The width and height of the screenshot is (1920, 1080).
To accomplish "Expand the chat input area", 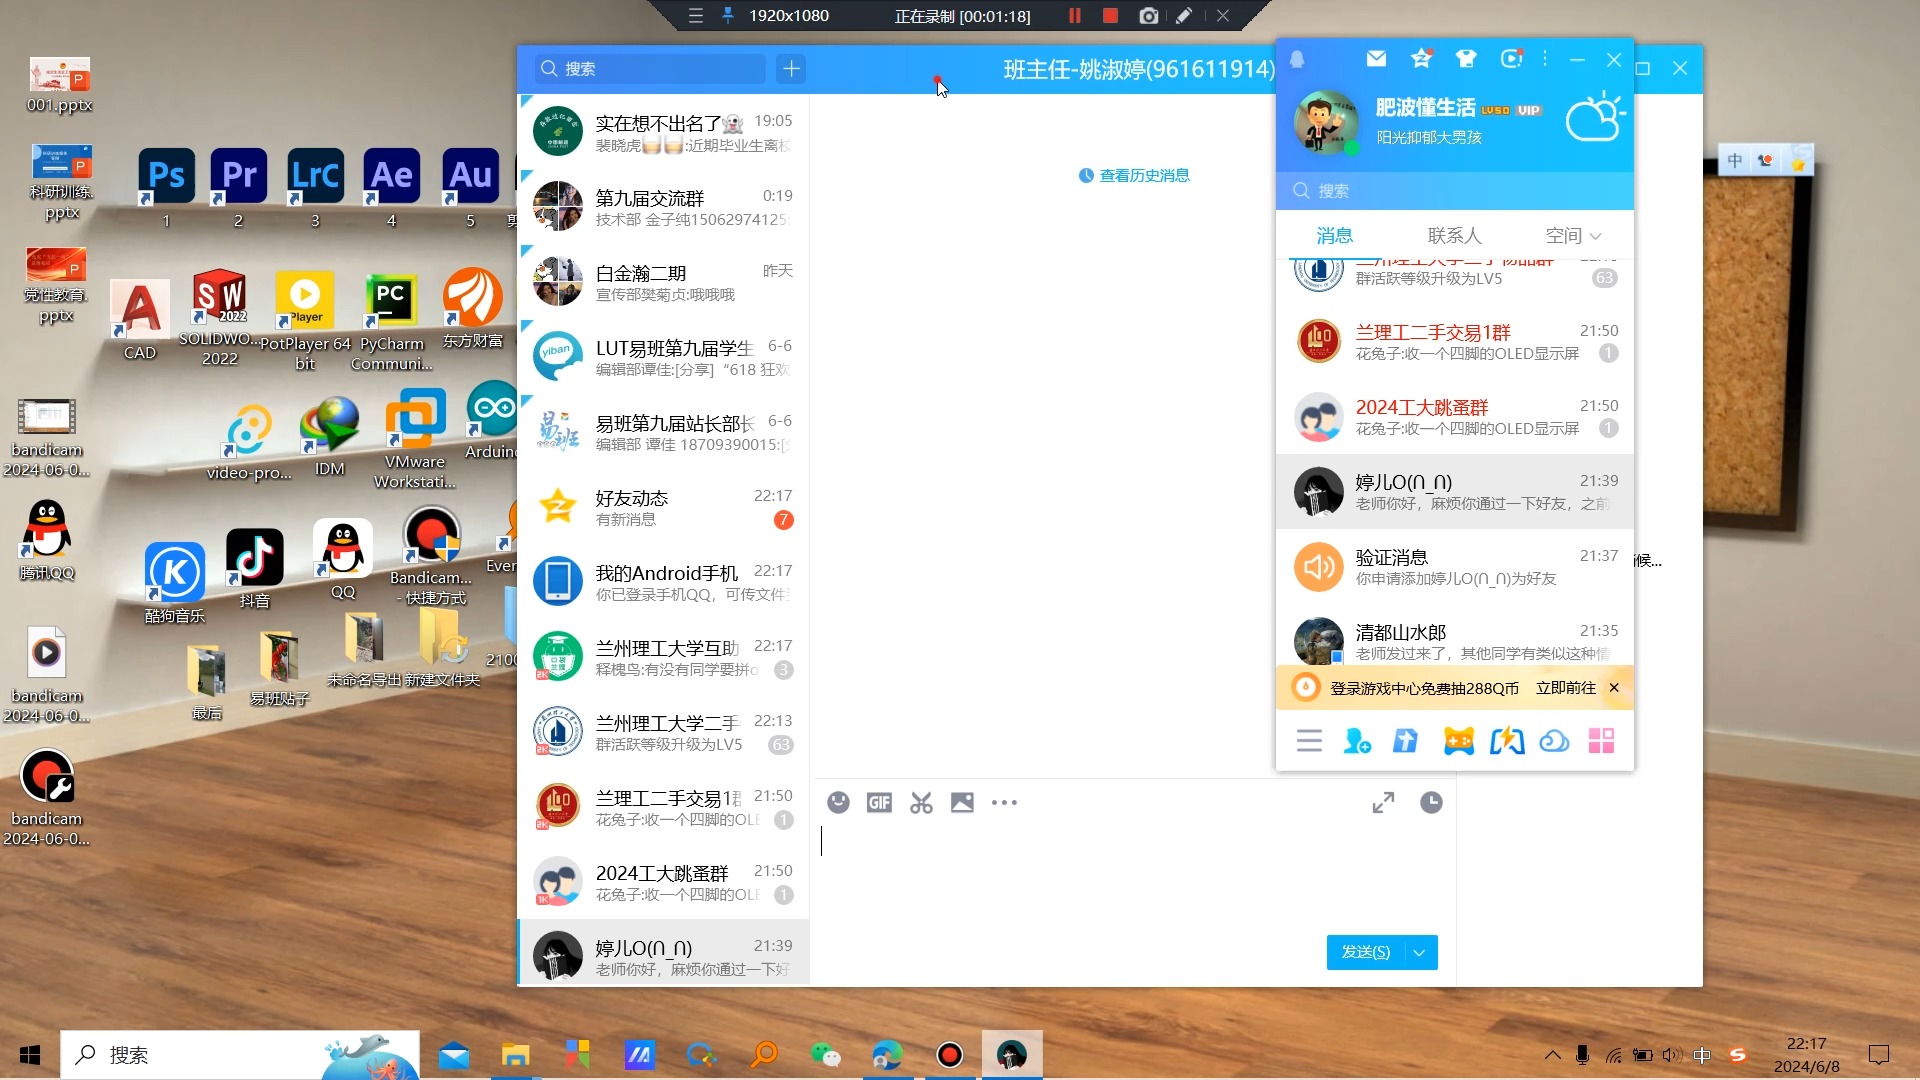I will pyautogui.click(x=1383, y=803).
